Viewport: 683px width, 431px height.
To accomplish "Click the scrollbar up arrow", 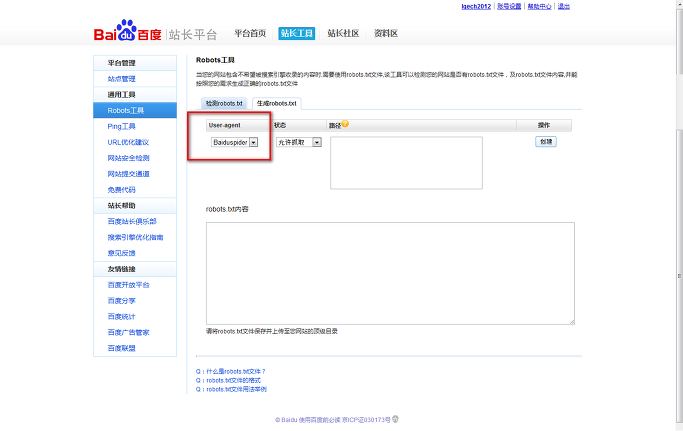I will [680, 3].
